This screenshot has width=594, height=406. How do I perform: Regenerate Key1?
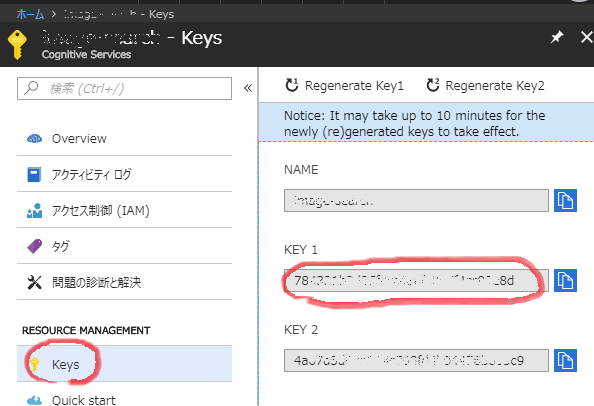(344, 86)
